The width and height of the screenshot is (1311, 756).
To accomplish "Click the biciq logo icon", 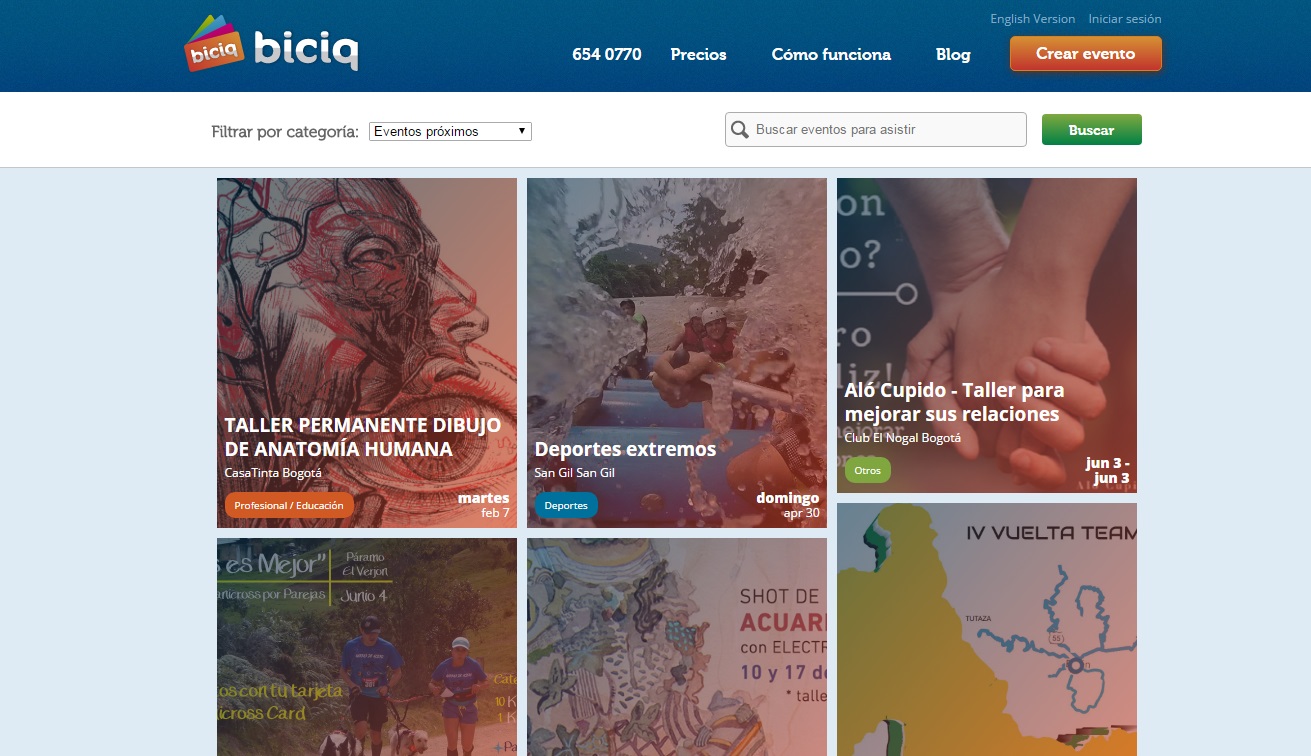I will click(215, 44).
